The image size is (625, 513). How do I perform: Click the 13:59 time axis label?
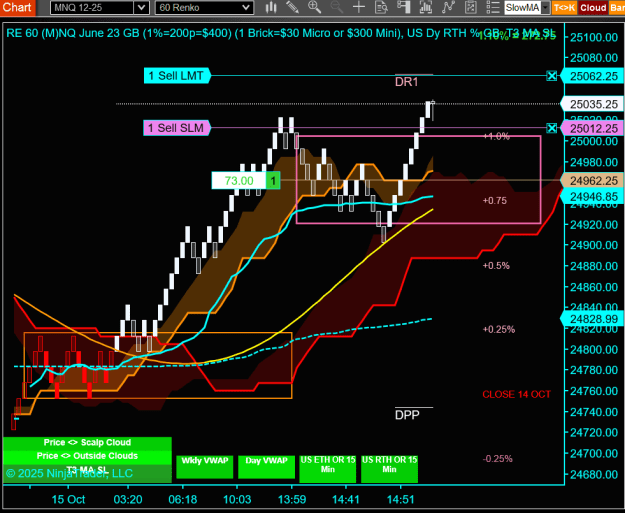click(x=292, y=499)
